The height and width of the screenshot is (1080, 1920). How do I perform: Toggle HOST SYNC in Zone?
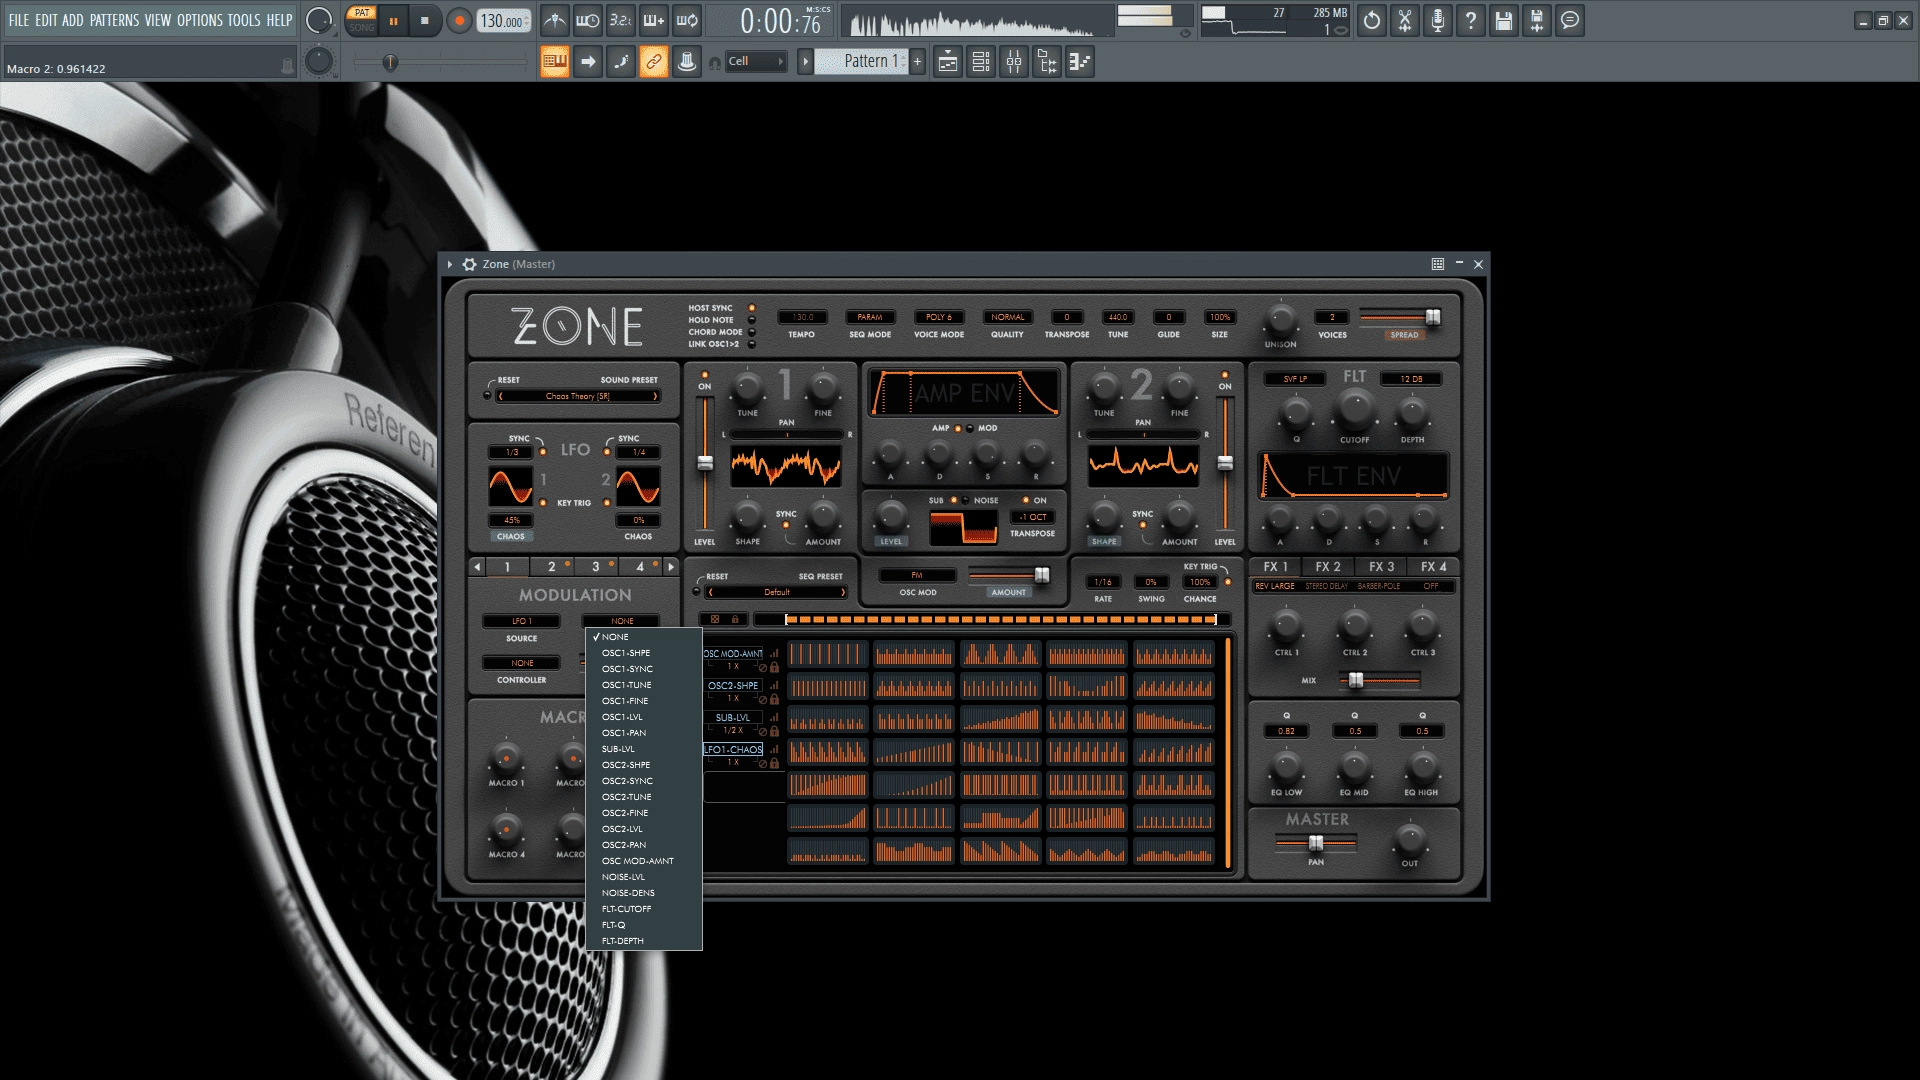[x=752, y=308]
